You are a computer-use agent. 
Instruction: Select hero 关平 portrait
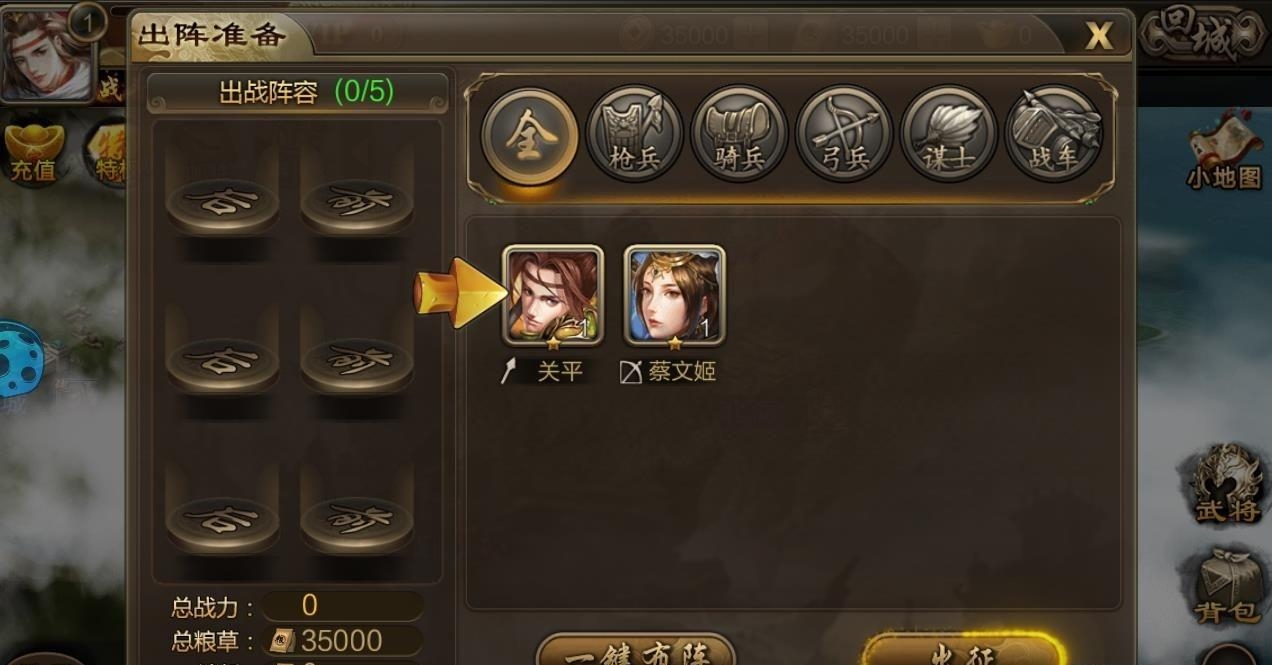click(553, 296)
